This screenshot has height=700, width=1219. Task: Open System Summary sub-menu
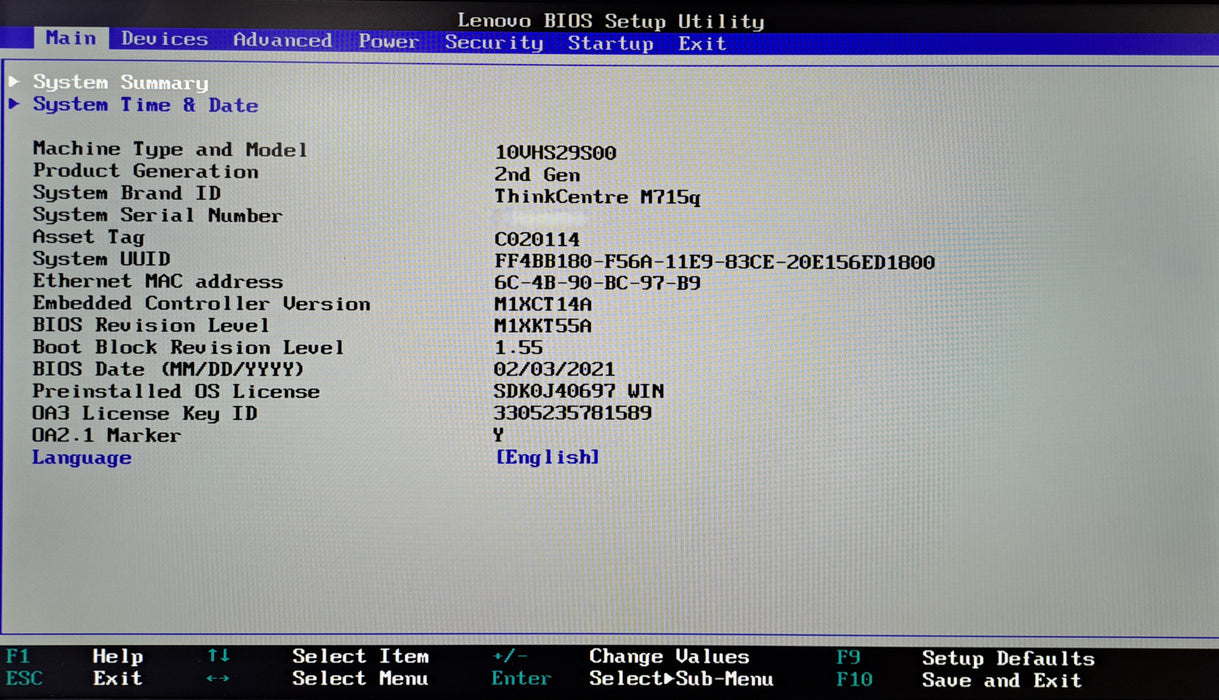tap(120, 83)
